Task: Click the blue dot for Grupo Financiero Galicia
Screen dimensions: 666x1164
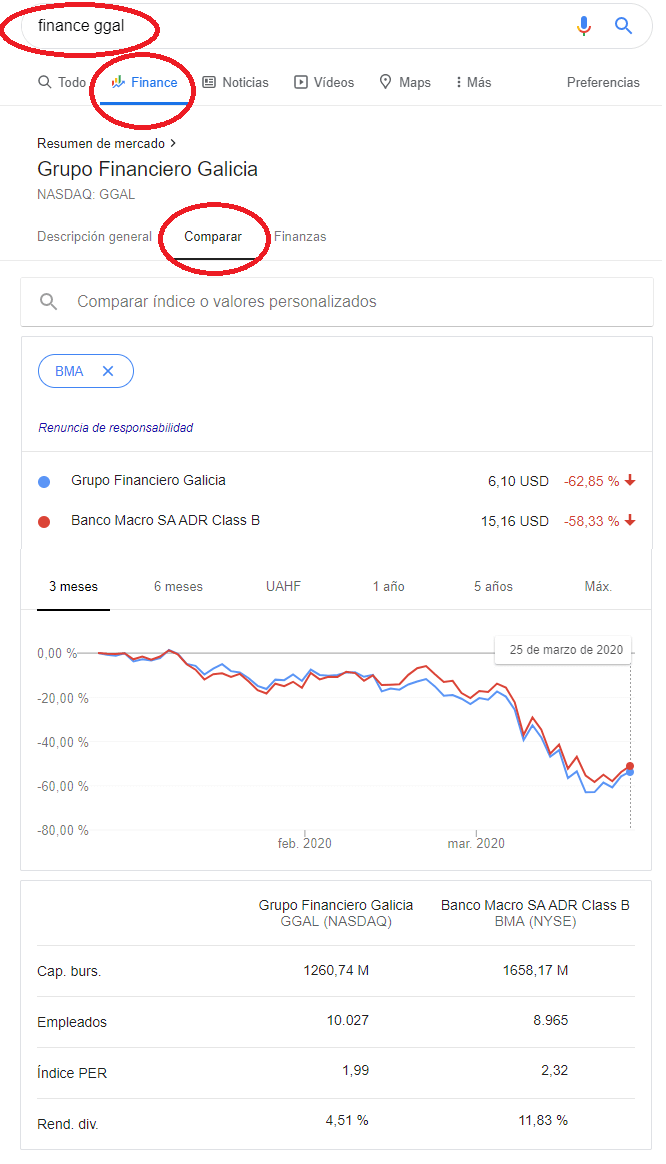Action: click(44, 482)
